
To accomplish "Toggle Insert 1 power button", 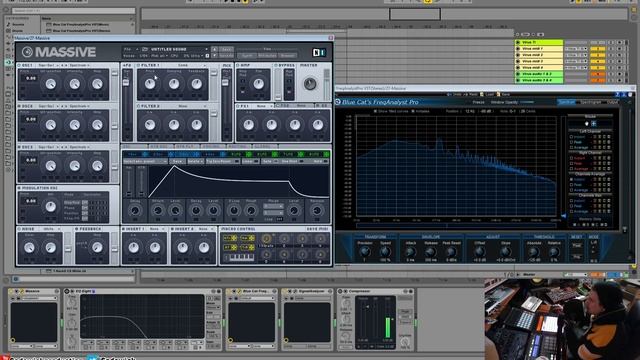I will [124, 229].
